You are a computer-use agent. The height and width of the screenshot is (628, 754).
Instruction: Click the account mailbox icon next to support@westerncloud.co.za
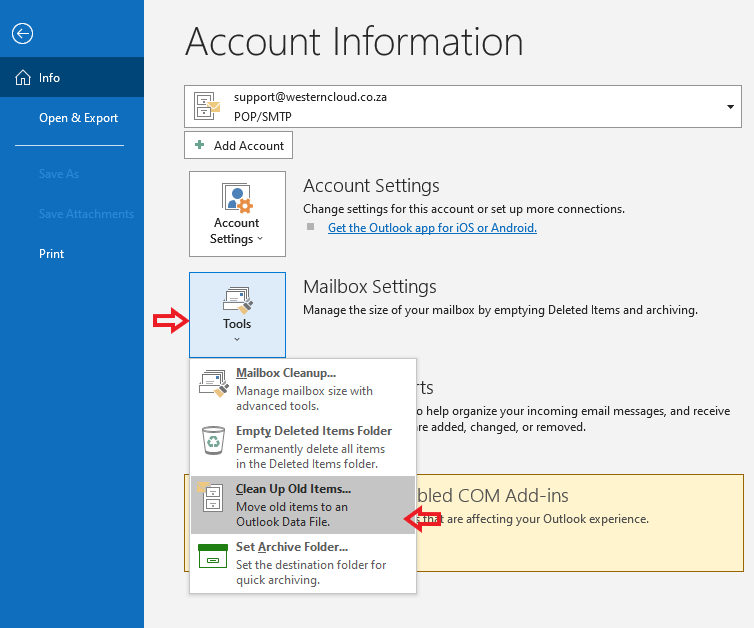206,106
